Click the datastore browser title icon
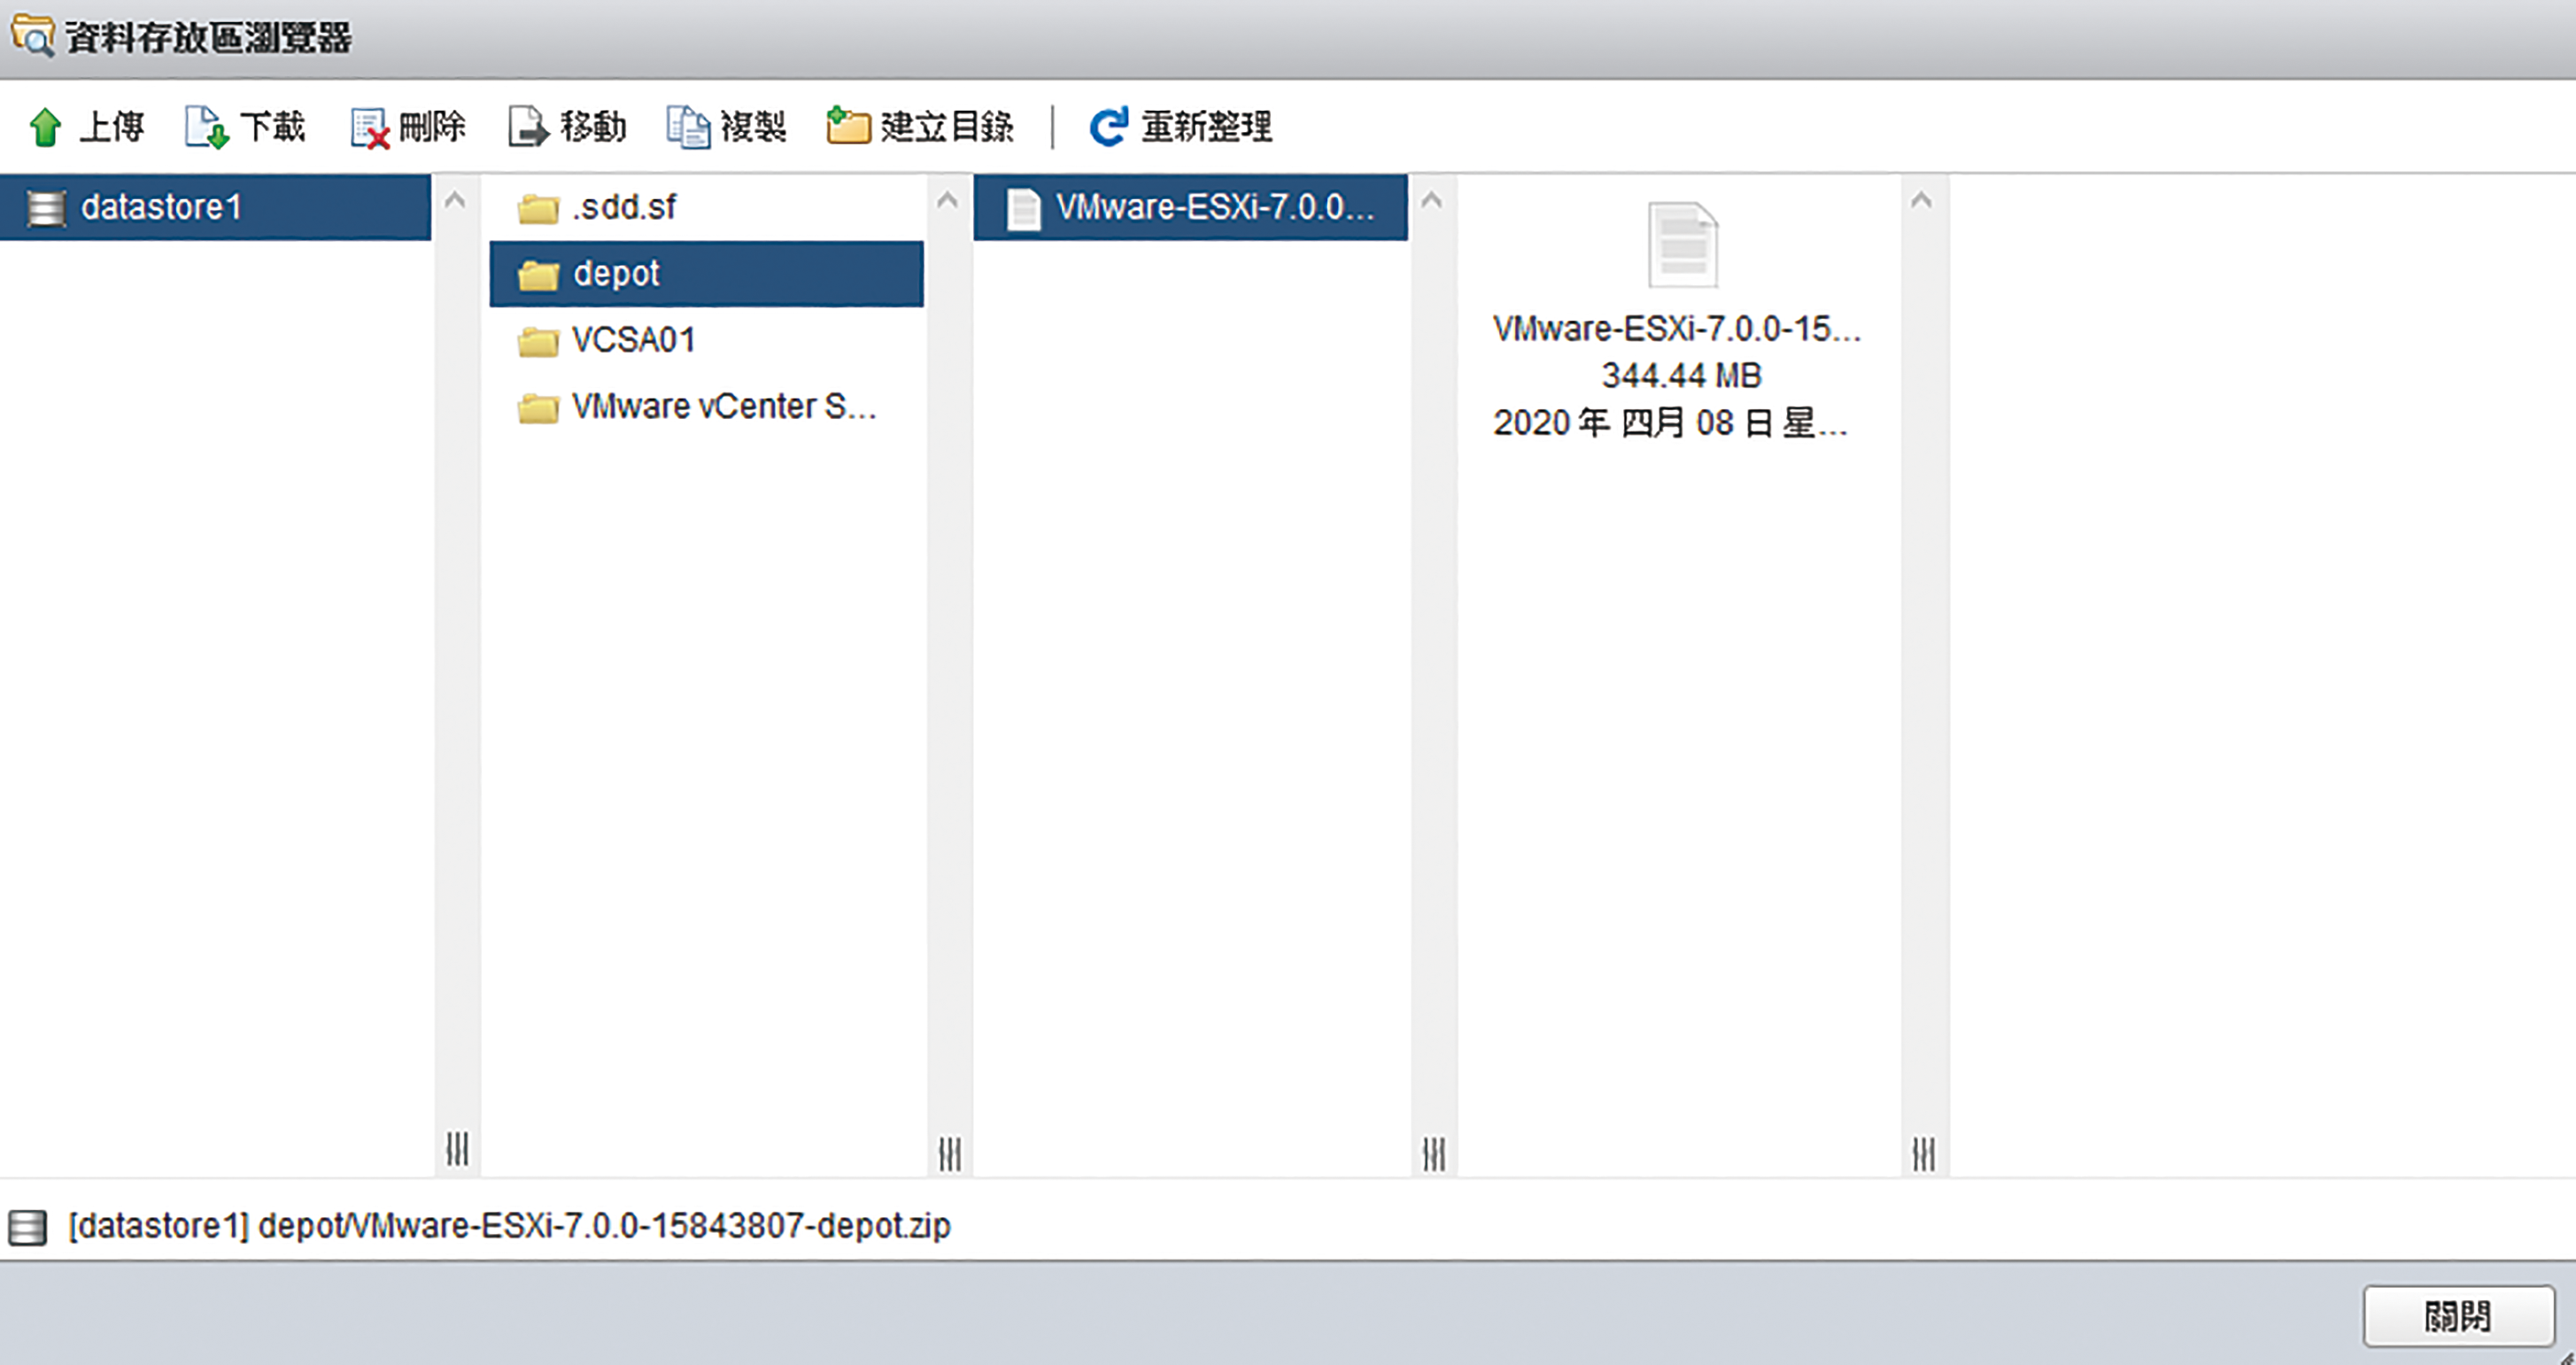 coord(32,37)
